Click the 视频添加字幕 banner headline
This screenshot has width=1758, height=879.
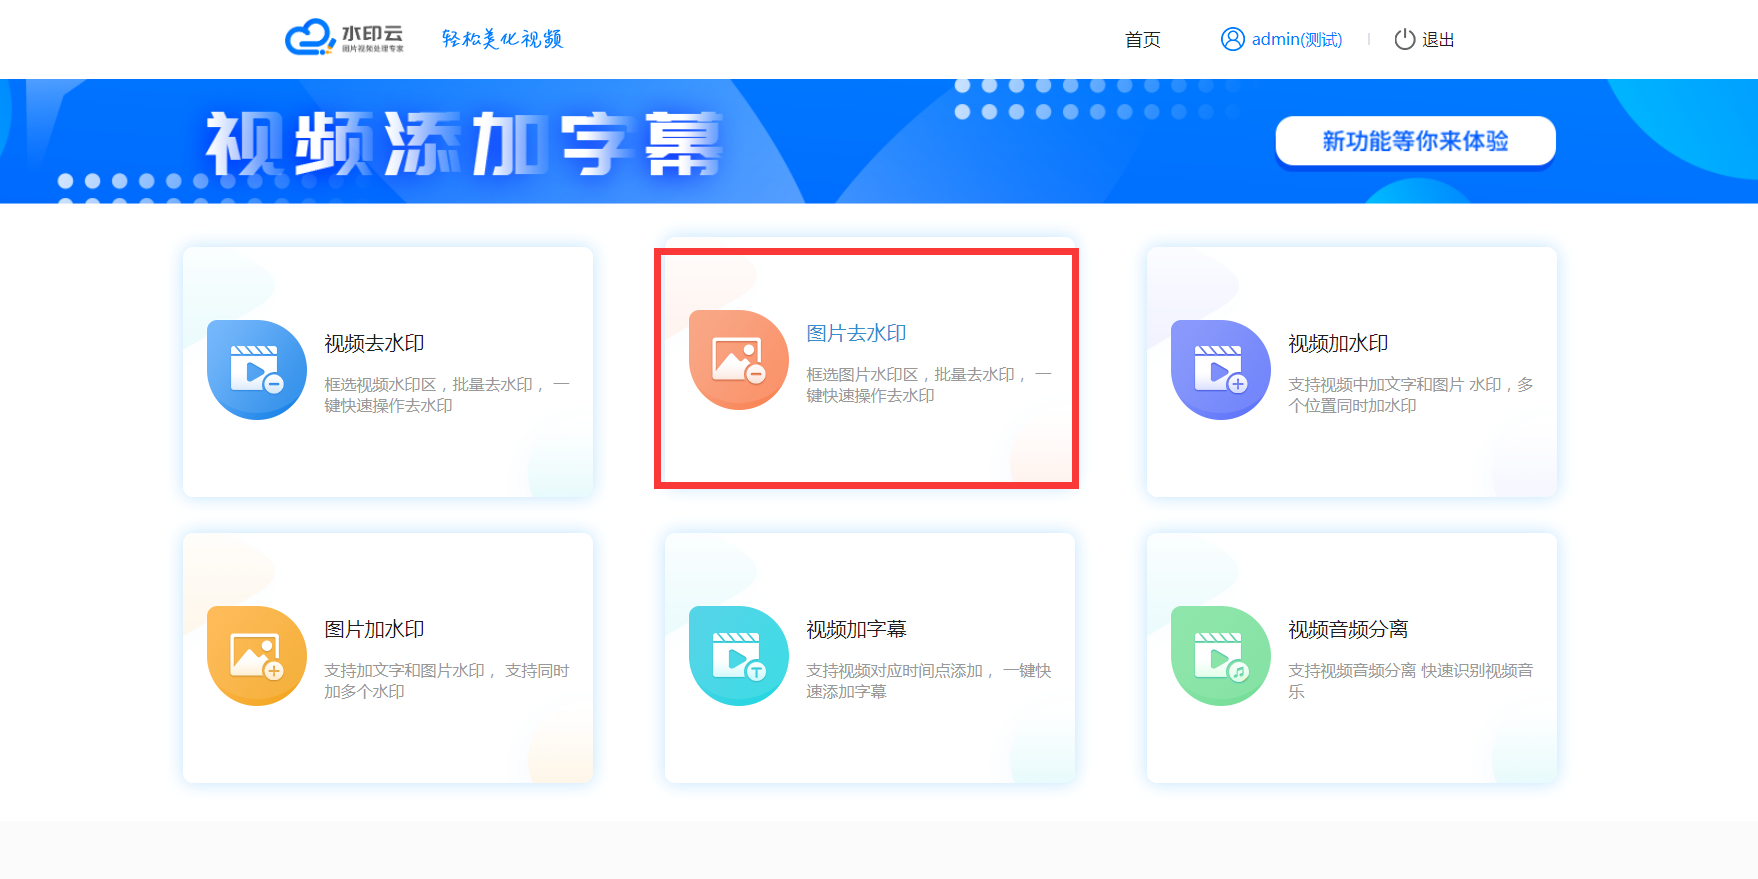click(x=464, y=144)
